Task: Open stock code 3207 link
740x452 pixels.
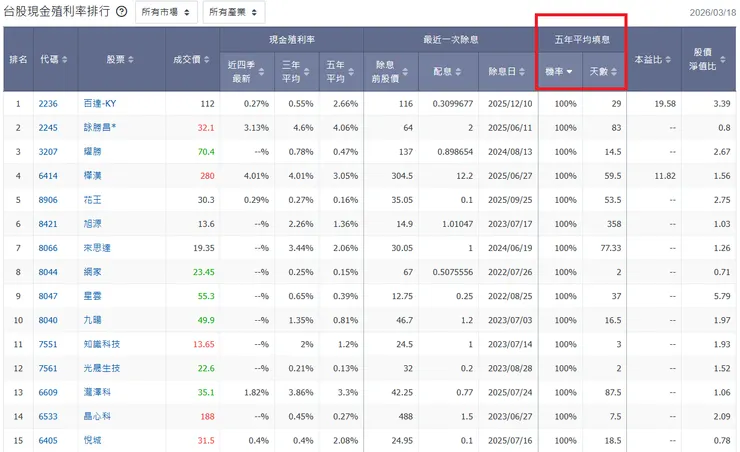Action: coord(48,152)
